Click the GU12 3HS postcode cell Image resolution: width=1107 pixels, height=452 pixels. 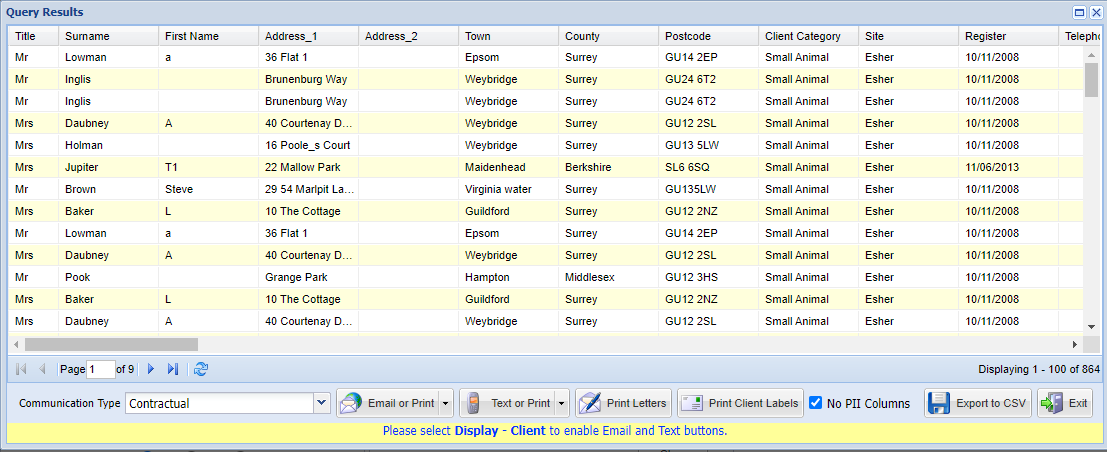pyautogui.click(x=709, y=277)
